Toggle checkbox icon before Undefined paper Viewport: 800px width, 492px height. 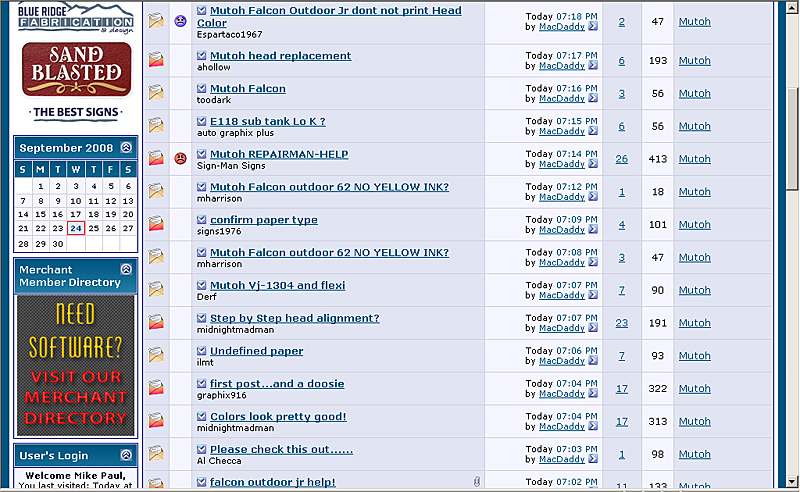(x=202, y=351)
